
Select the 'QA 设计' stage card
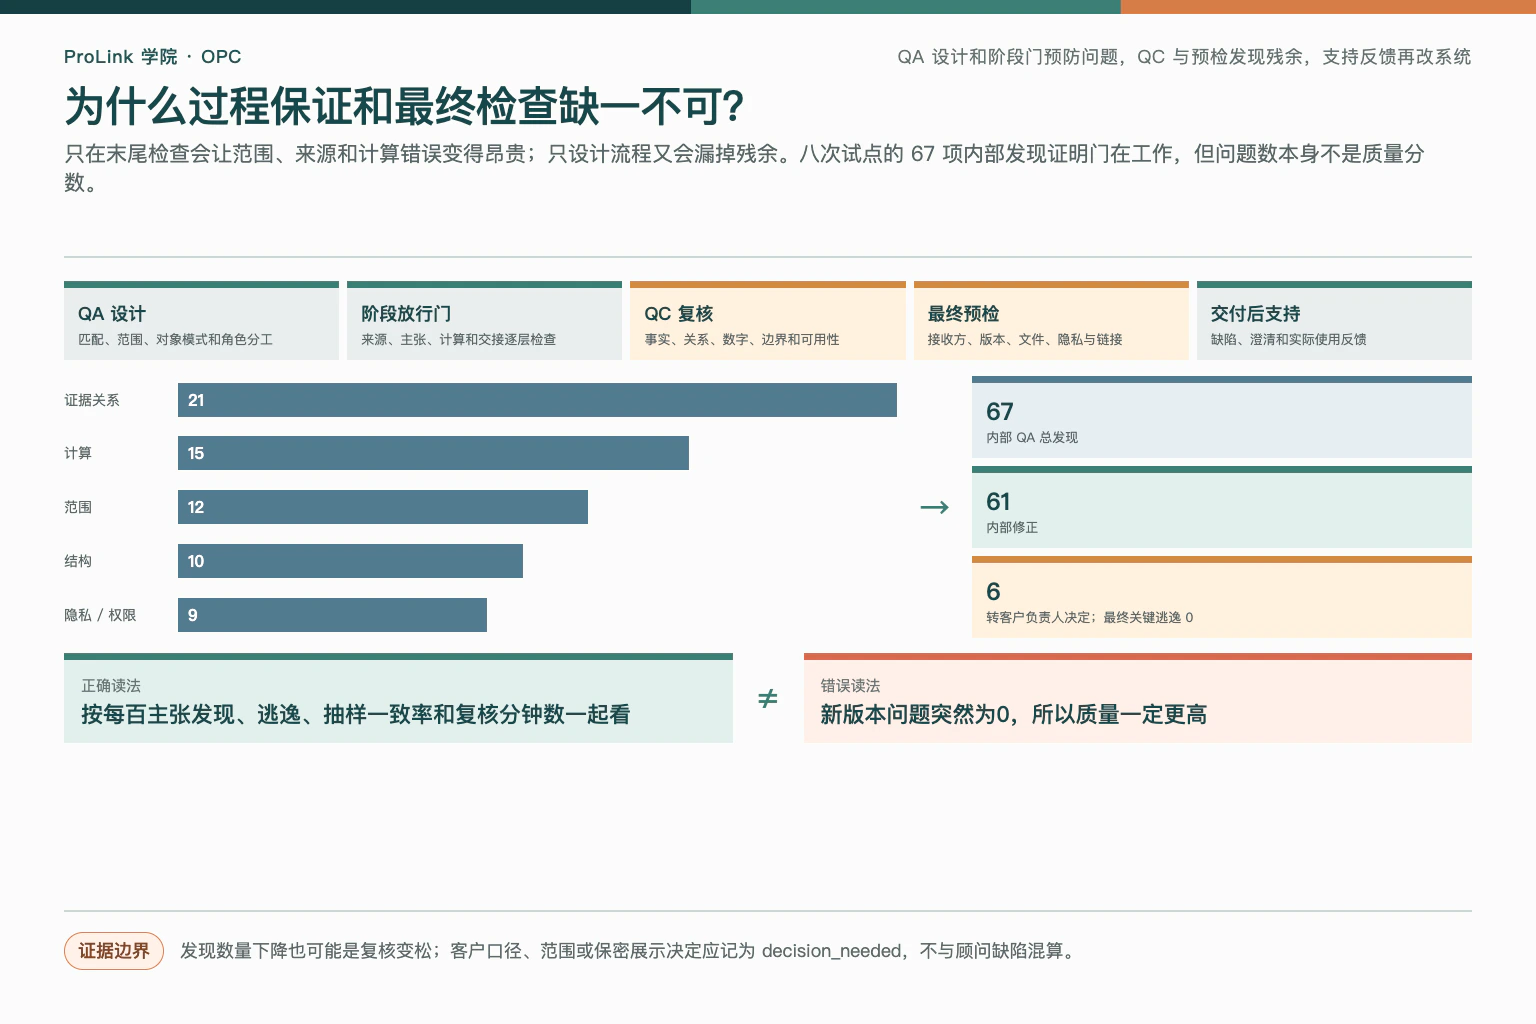pos(201,321)
